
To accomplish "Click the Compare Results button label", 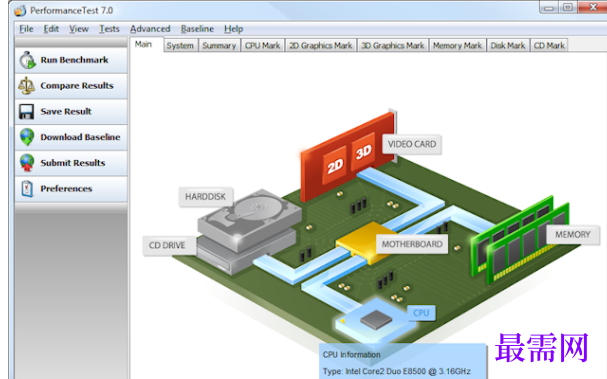I will [x=77, y=86].
